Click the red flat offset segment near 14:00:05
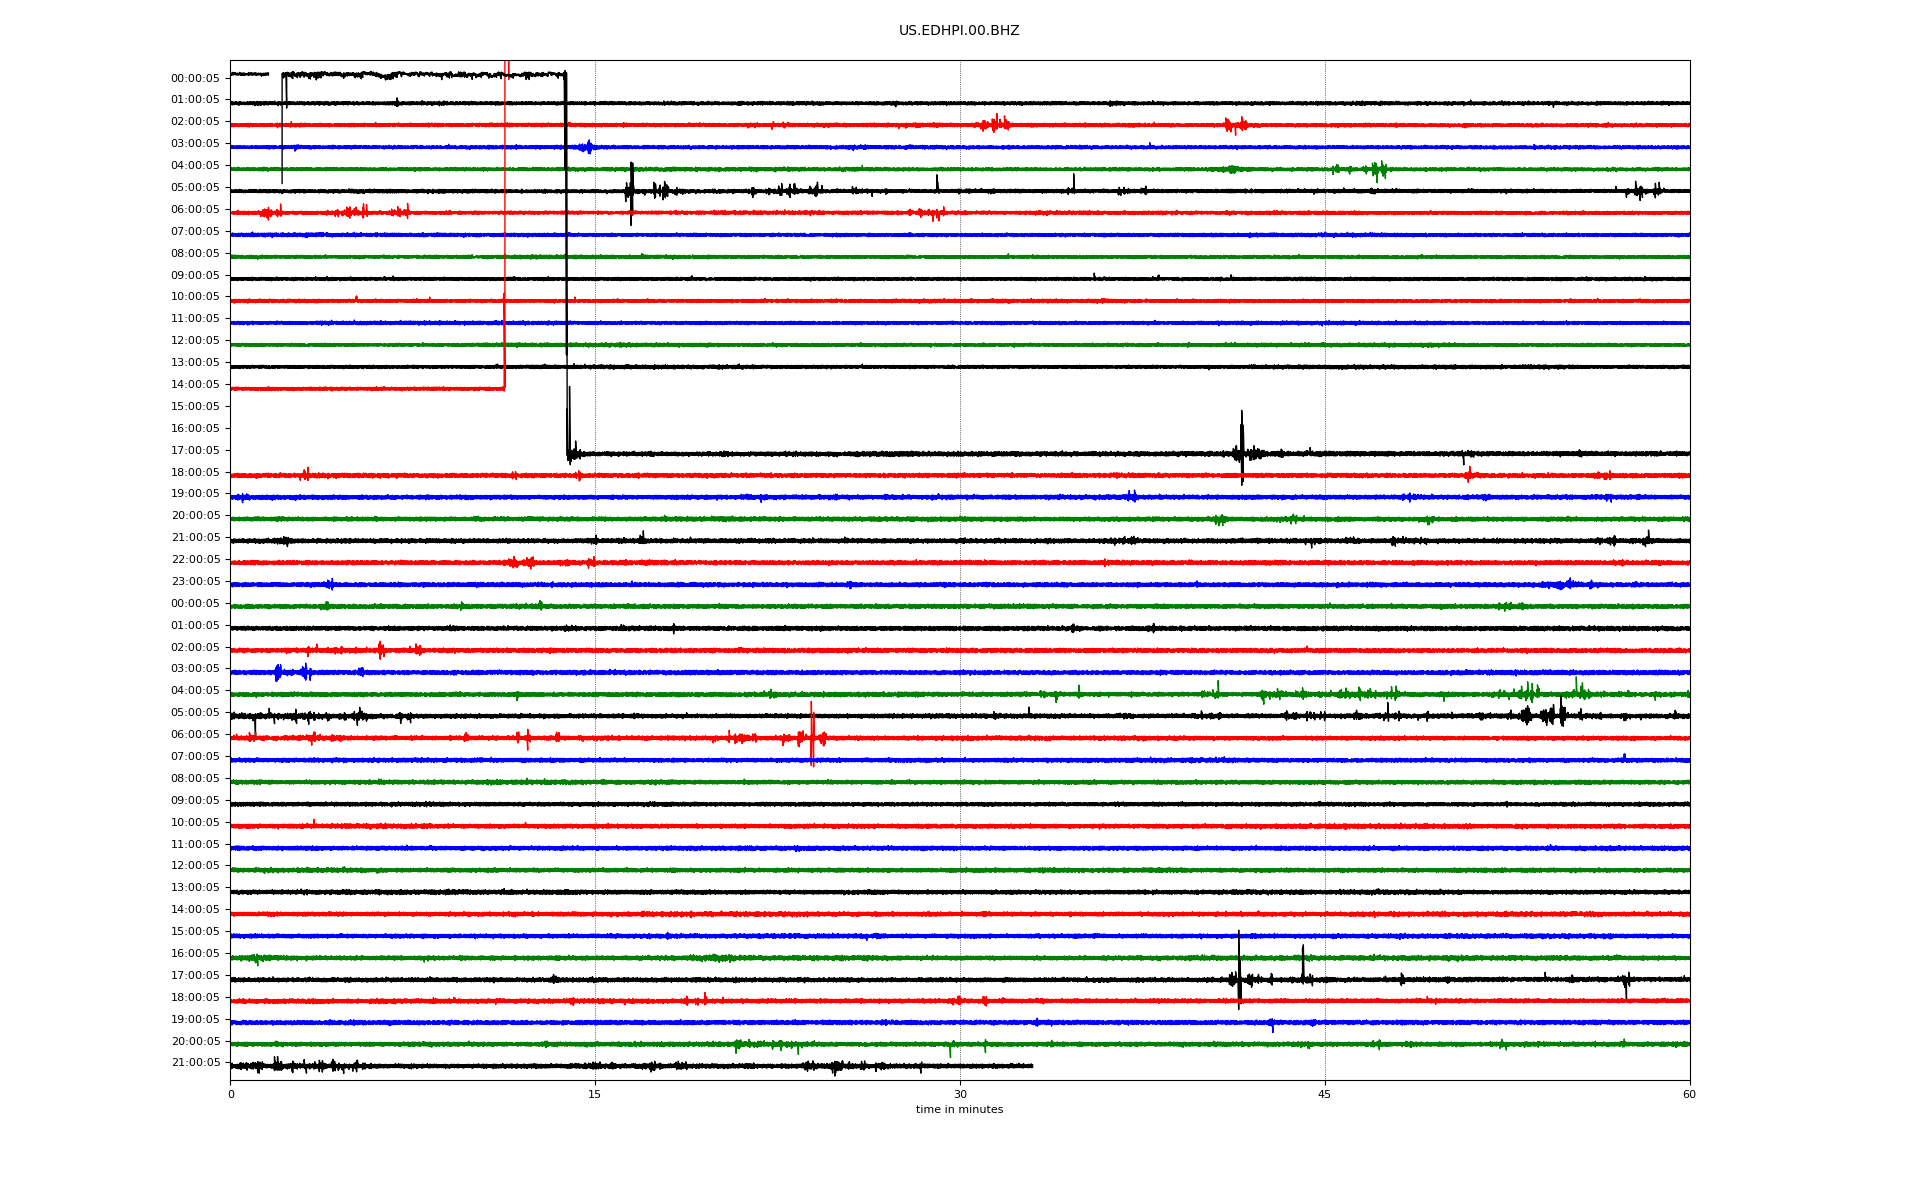The image size is (1920, 1200). coord(370,388)
